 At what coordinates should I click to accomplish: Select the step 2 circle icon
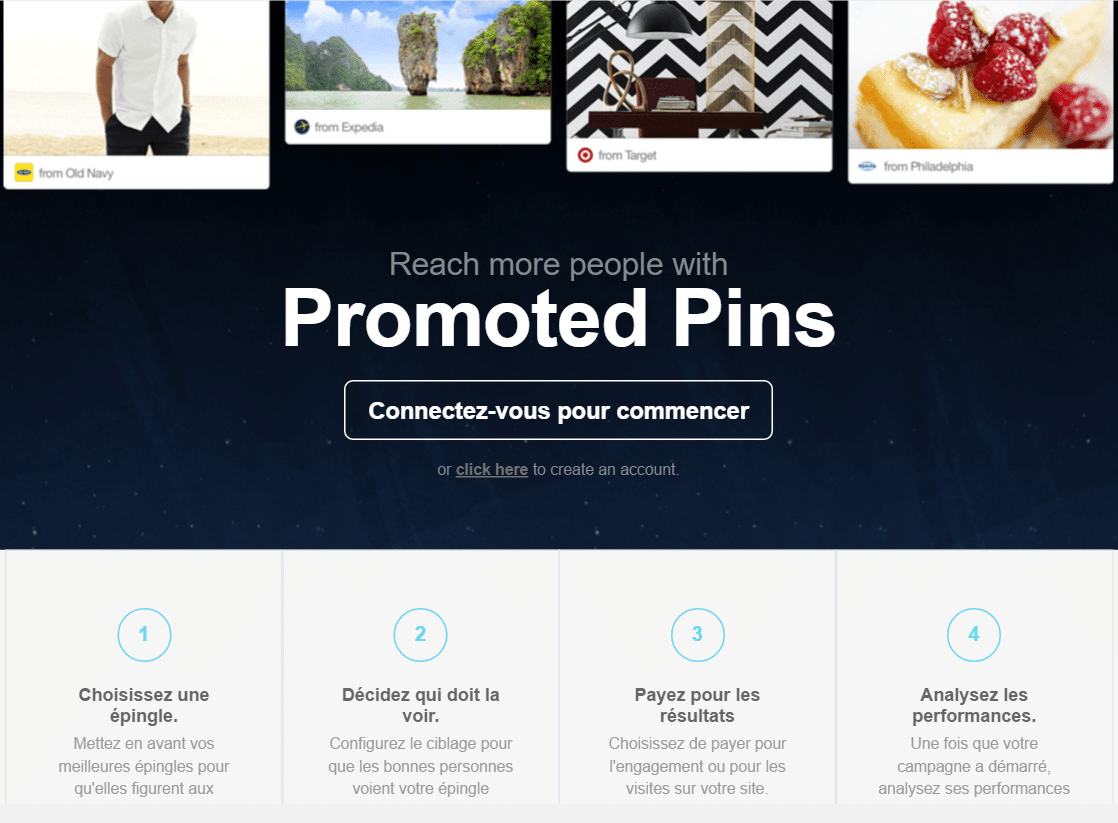pyautogui.click(x=421, y=634)
